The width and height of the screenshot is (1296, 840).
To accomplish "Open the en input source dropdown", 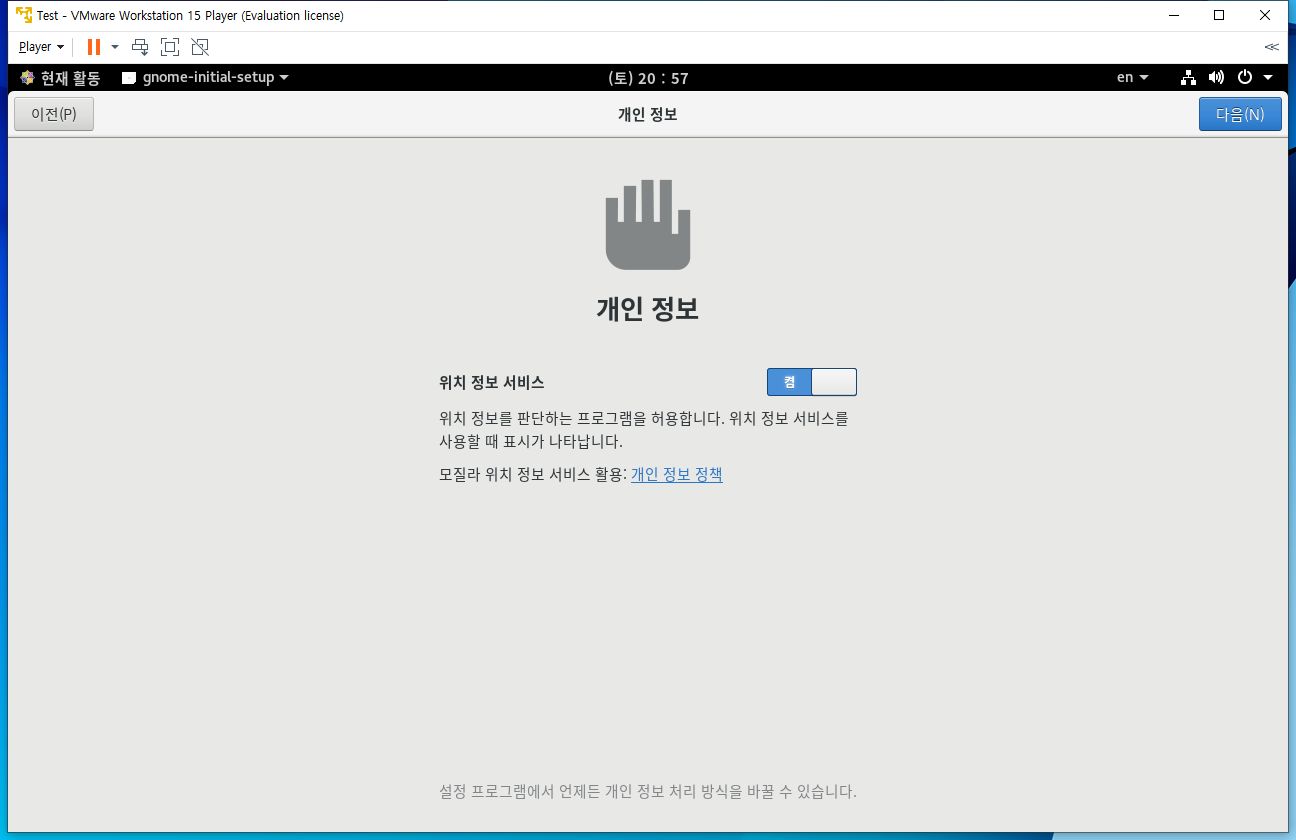I will pos(1132,77).
